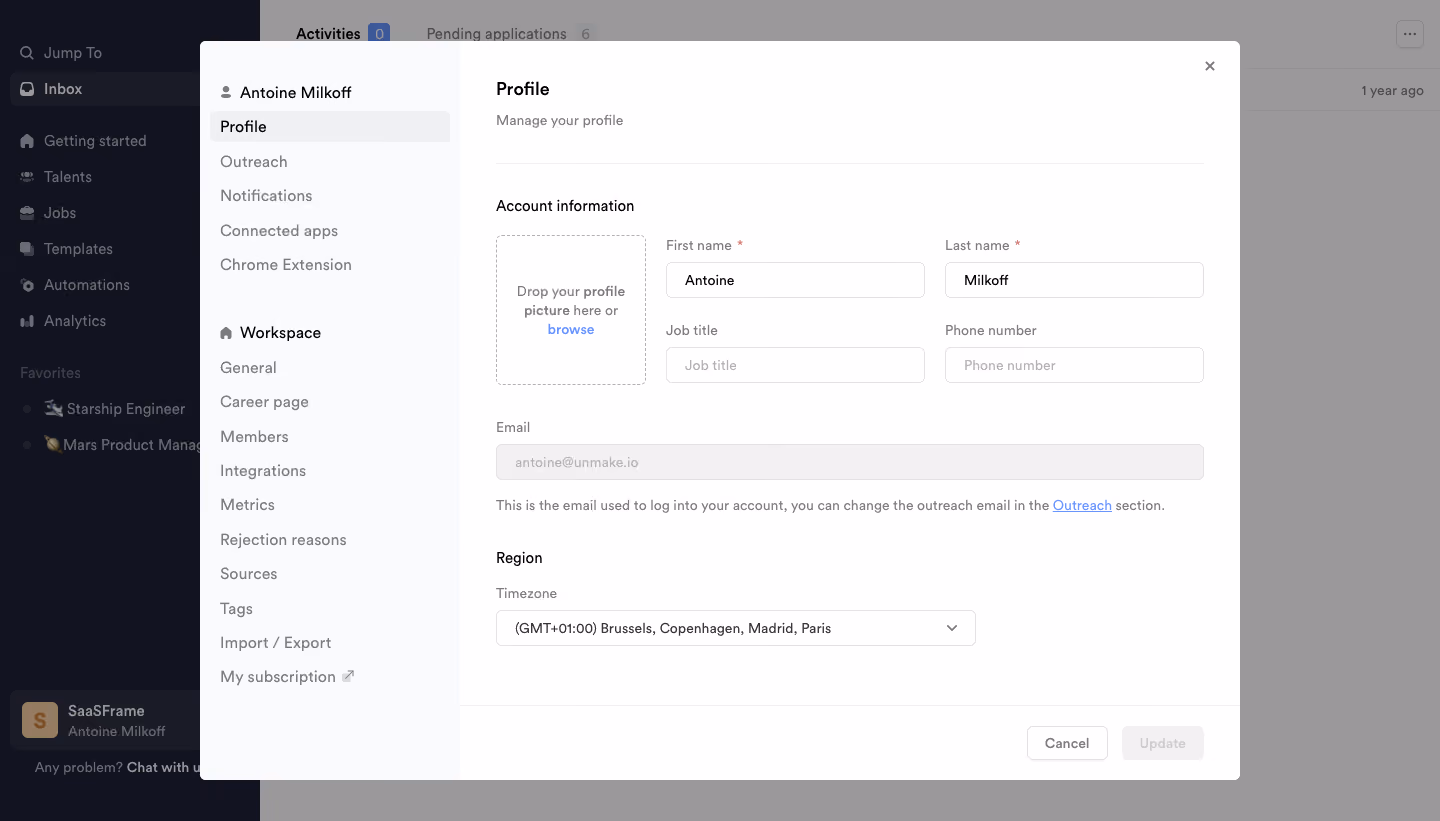This screenshot has width=1440, height=821.
Task: Click the Templates icon in sidebar
Action: (x=27, y=249)
